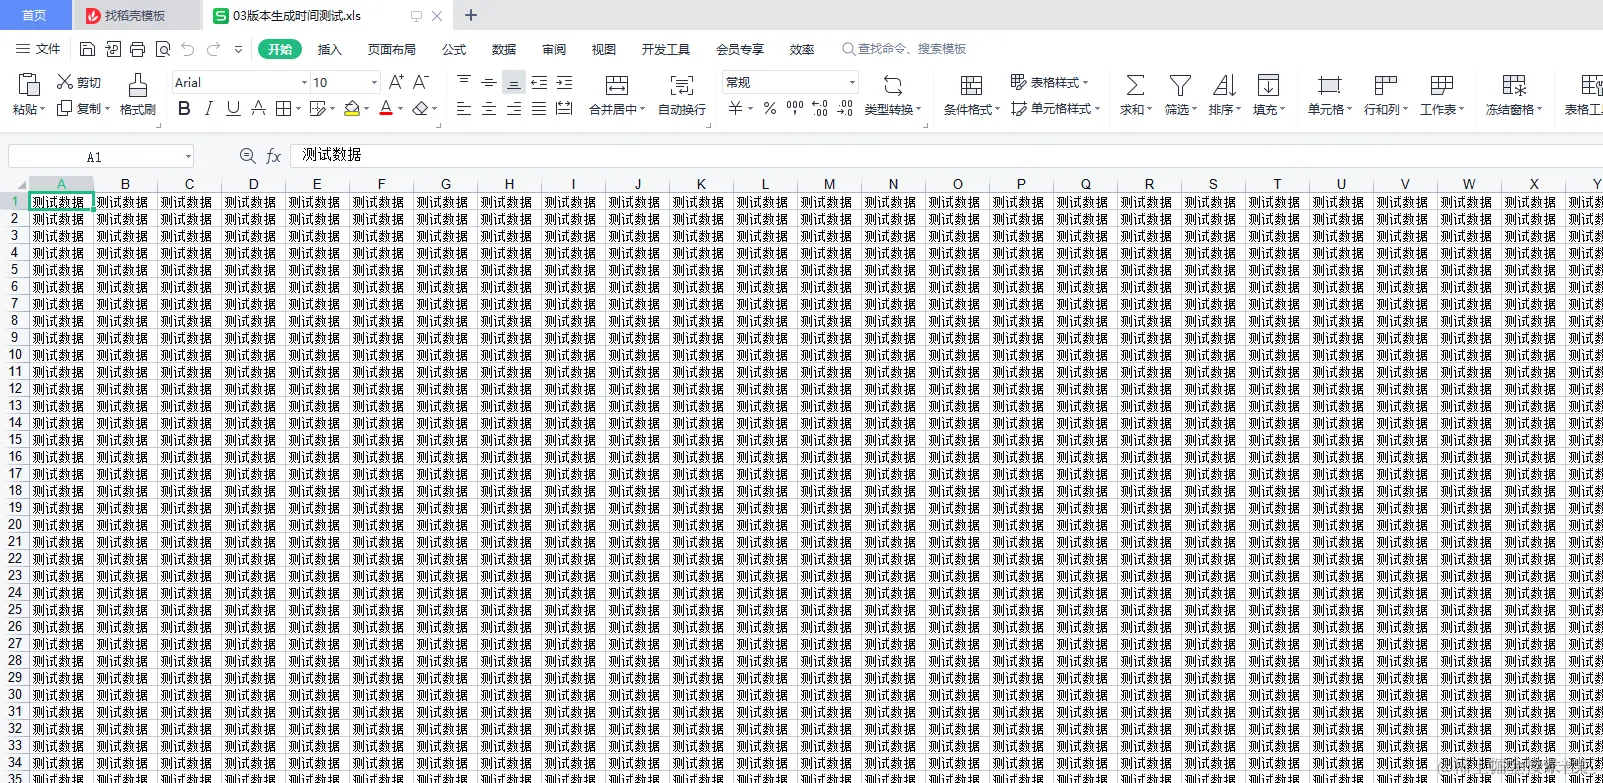The image size is (1603, 783).
Task: Open Print Preview from the quick access bar
Action: pos(162,49)
